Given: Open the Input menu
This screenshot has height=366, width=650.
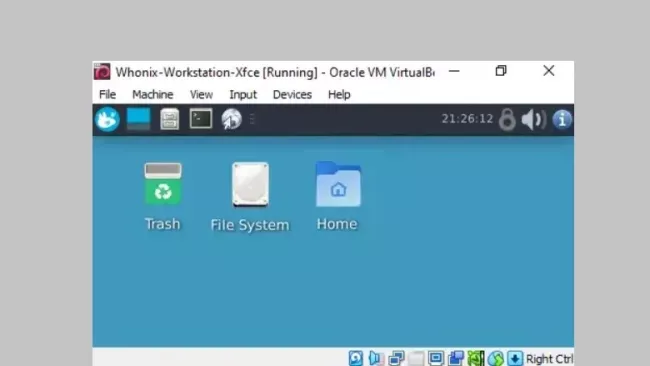Looking at the screenshot, I should 243,95.
